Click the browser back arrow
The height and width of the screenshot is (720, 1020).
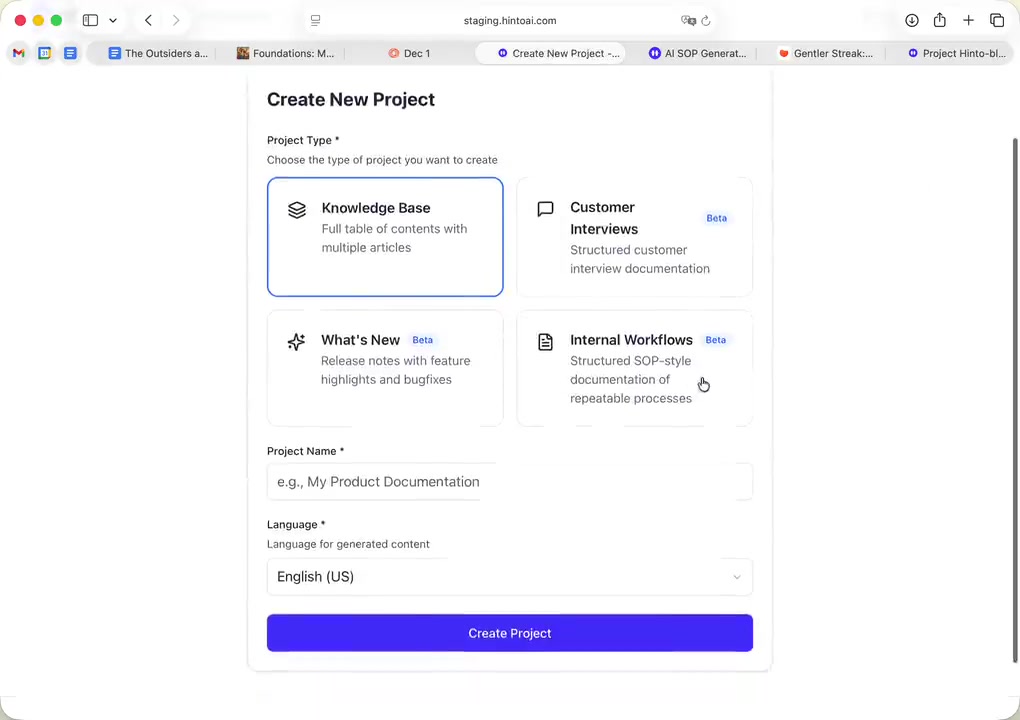[x=148, y=20]
